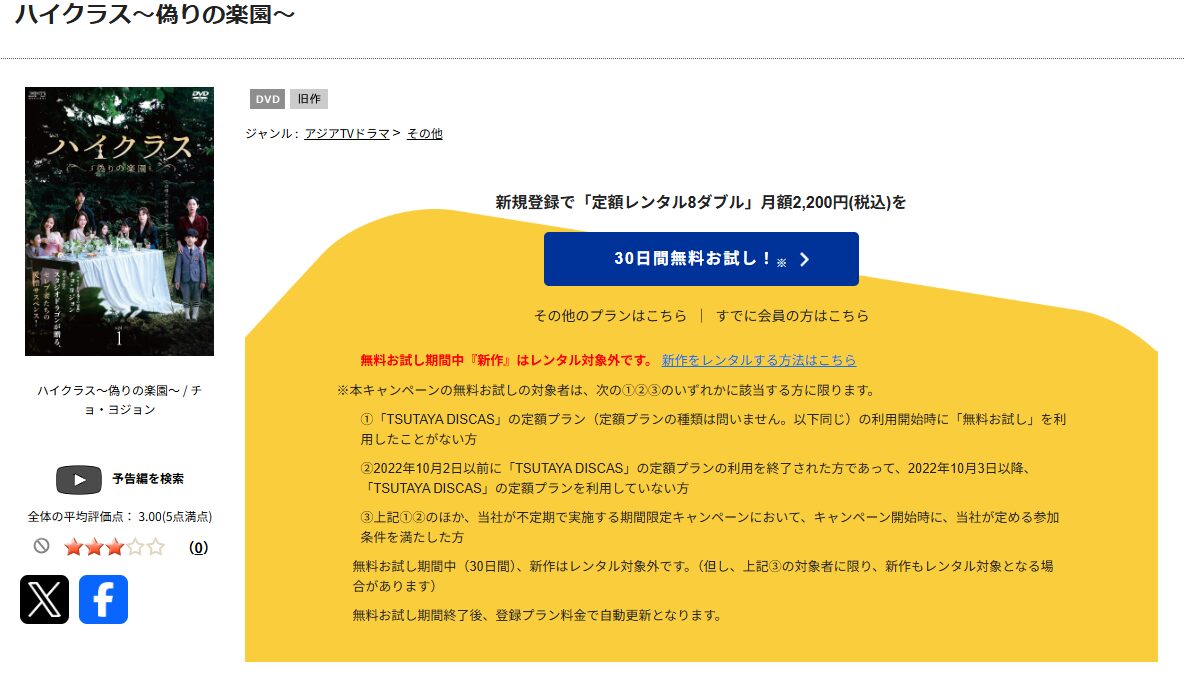
Task: Click the 新規登録で「定額レンタル8ダブル」 heading
Action: click(701, 202)
